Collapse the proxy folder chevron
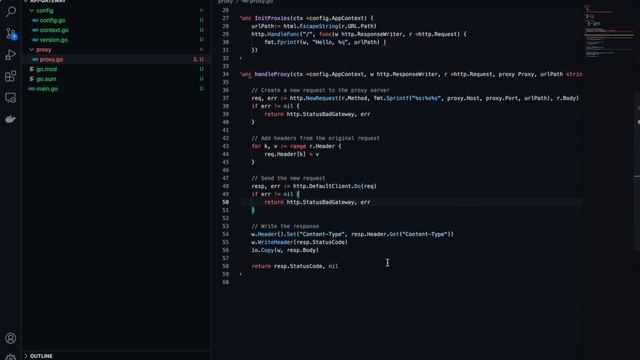Screen dimensions: 640x360 (x=31, y=49)
